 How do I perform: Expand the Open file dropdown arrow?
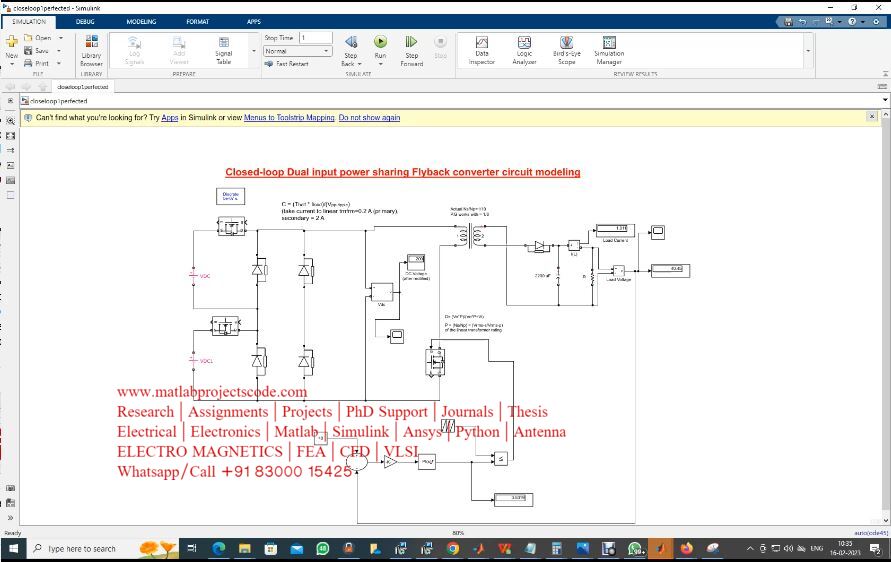(x=60, y=38)
